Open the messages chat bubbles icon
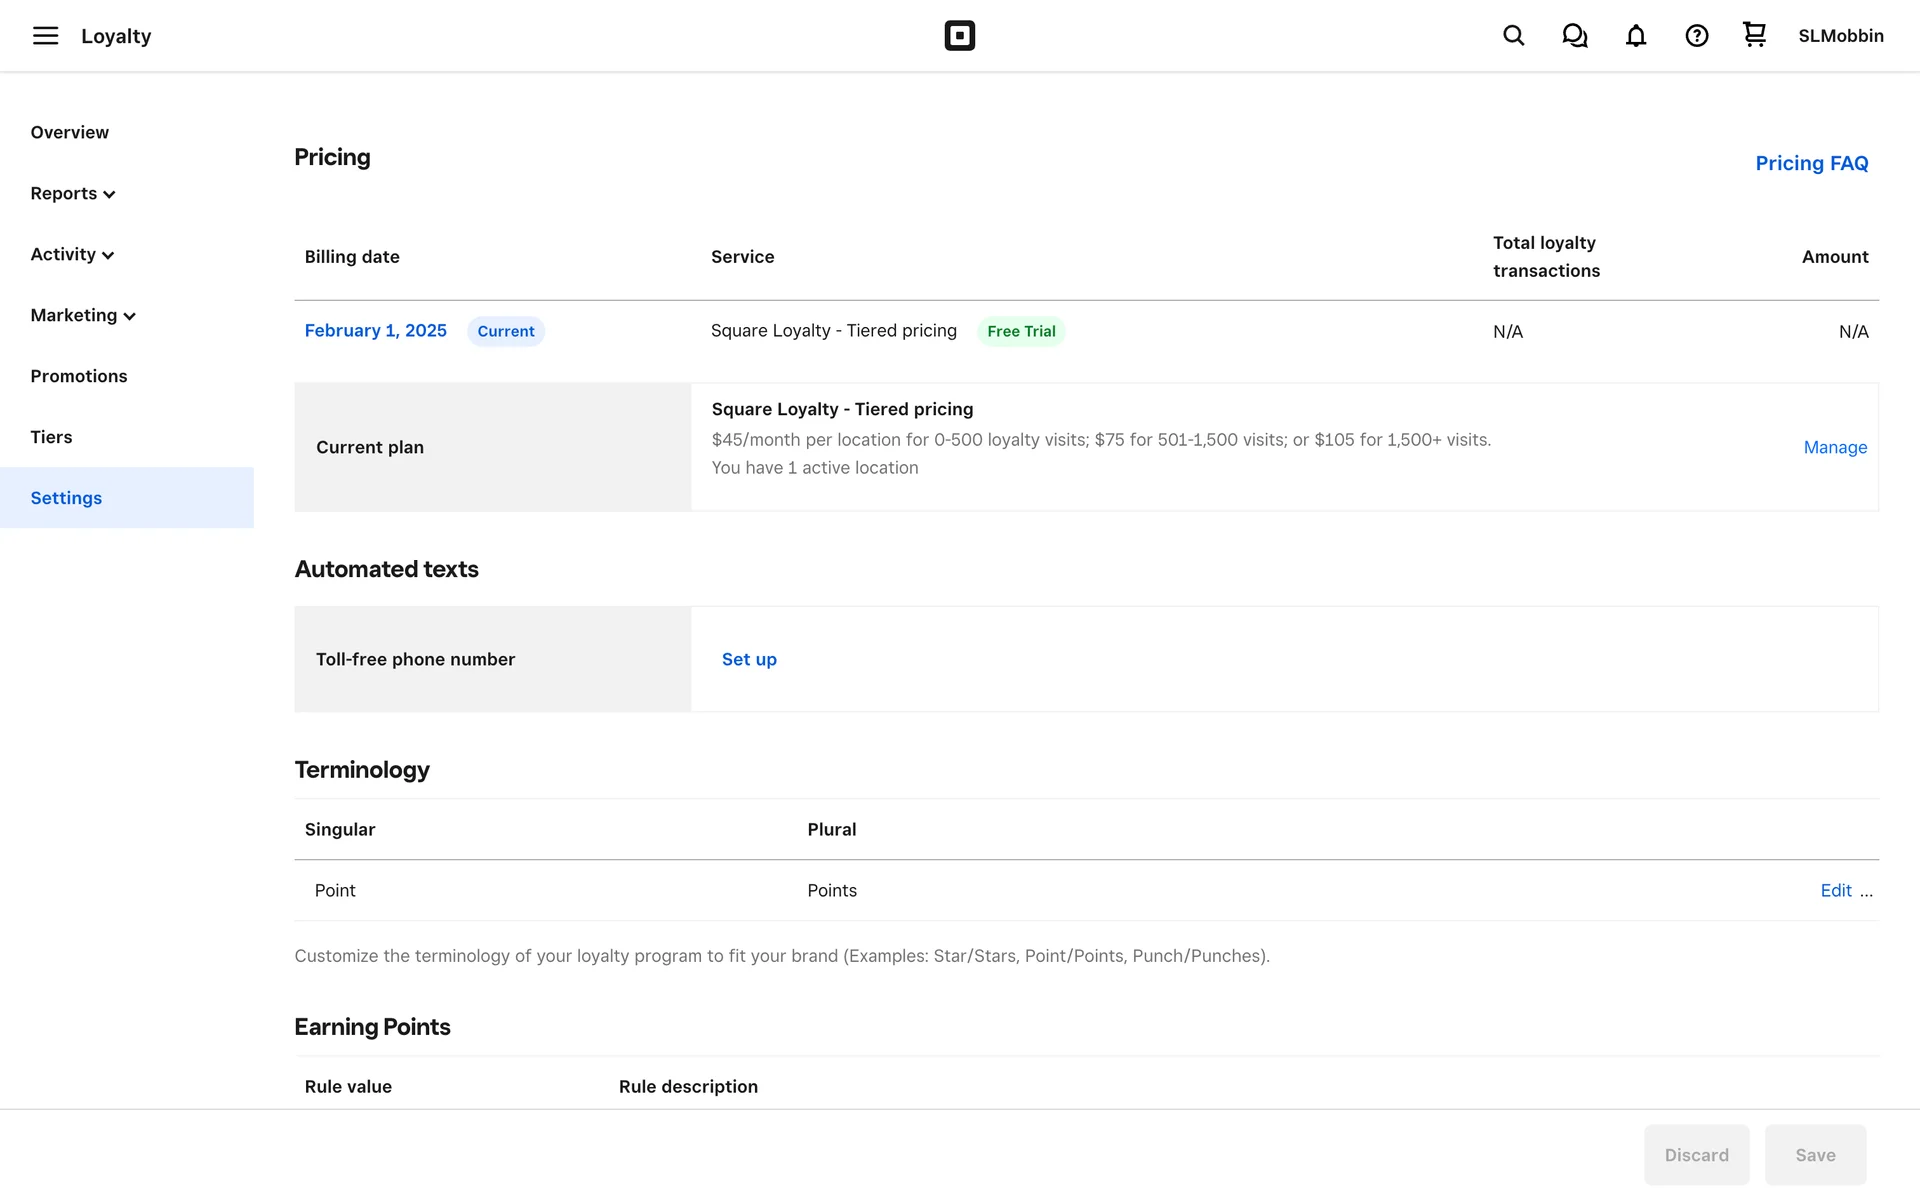Viewport: 1920px width, 1200px height. pyautogui.click(x=1574, y=36)
